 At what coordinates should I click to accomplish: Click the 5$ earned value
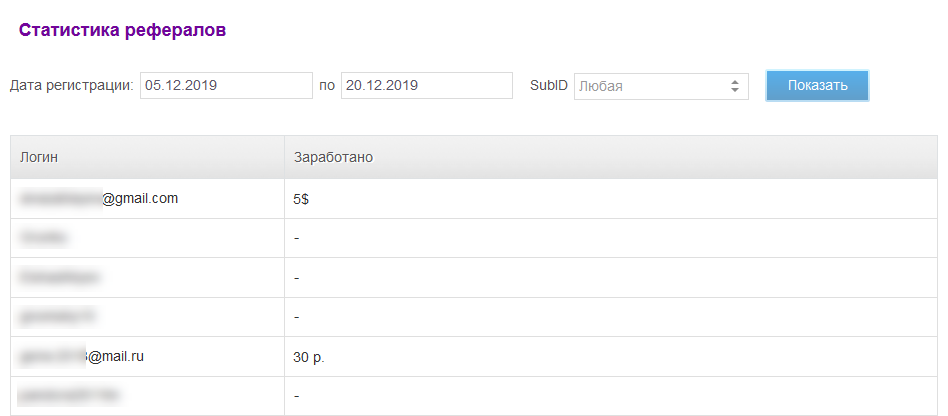pyautogui.click(x=301, y=199)
